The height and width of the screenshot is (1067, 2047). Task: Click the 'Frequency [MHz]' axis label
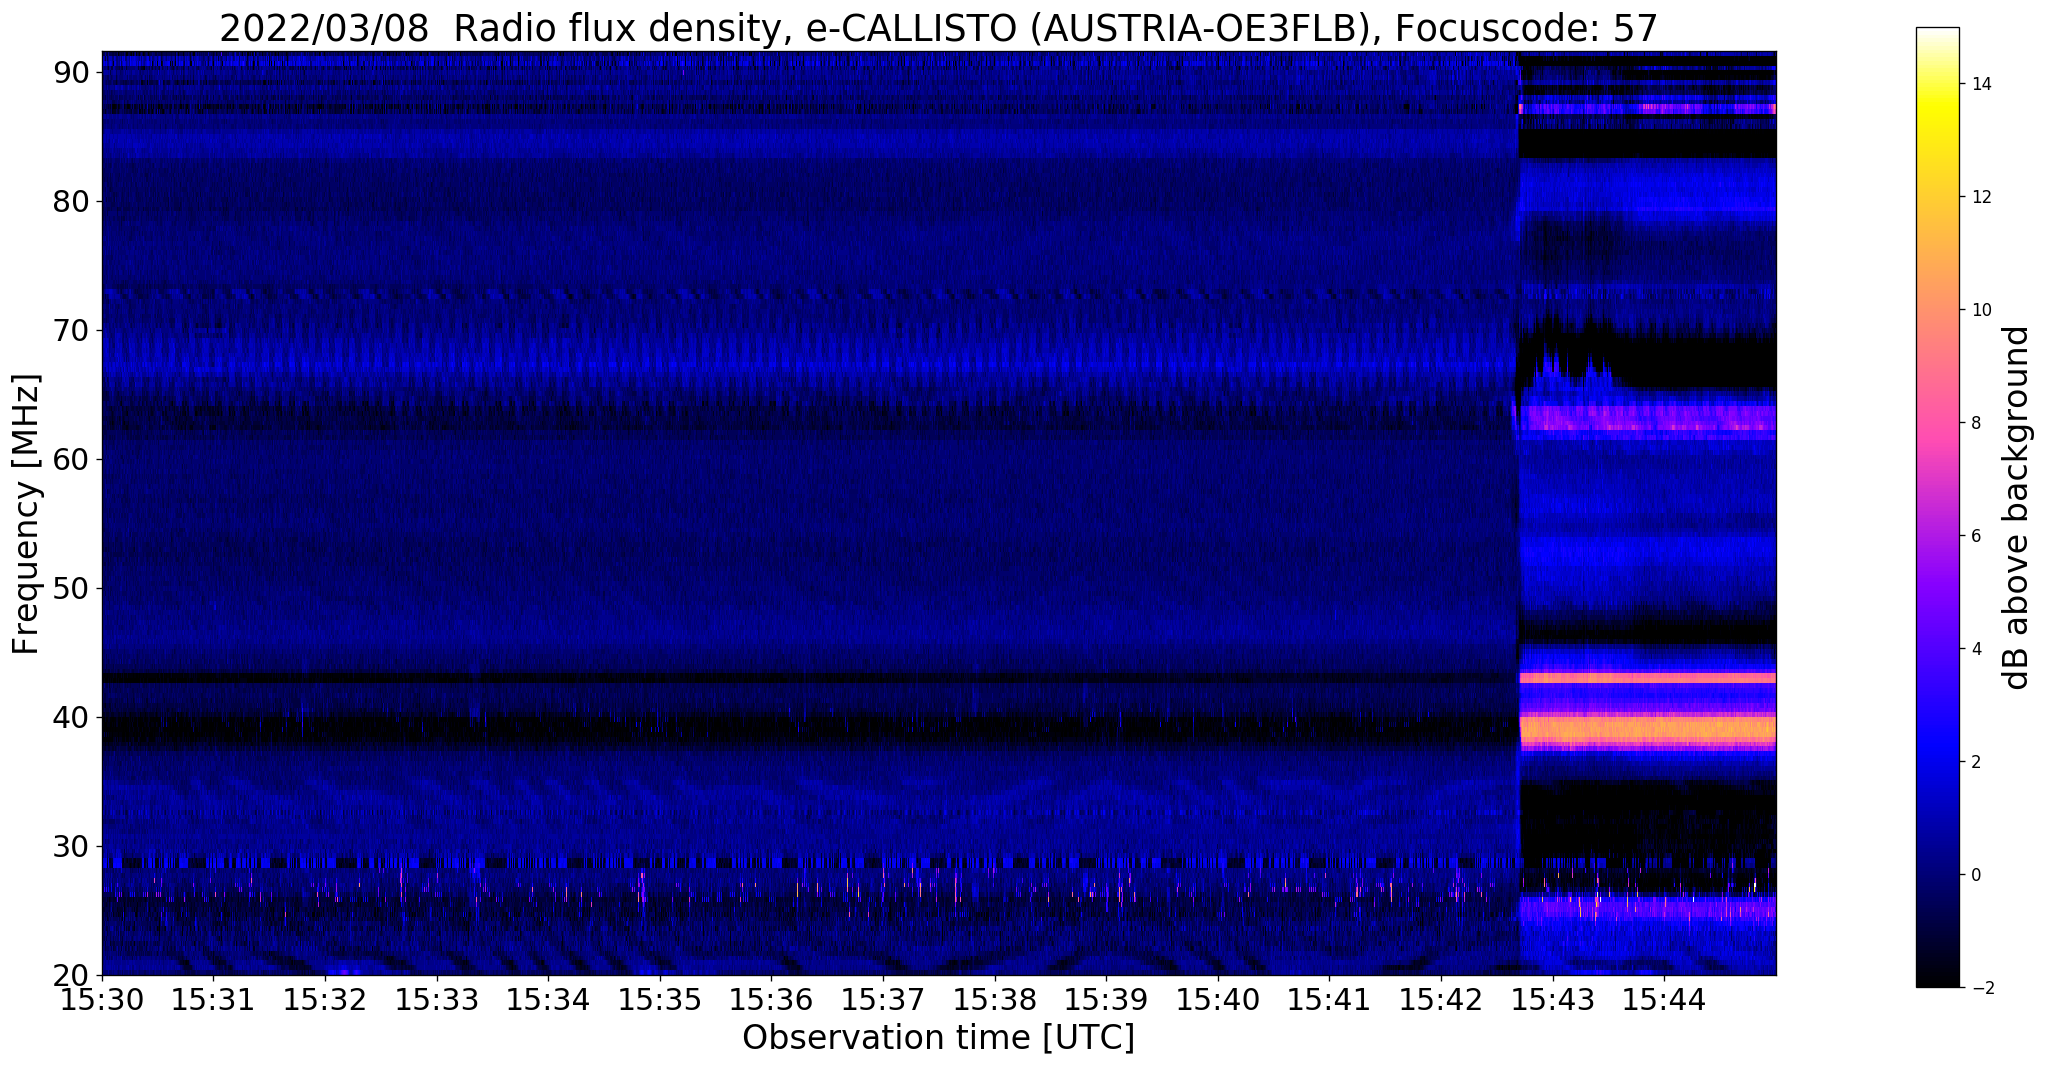coord(25,514)
